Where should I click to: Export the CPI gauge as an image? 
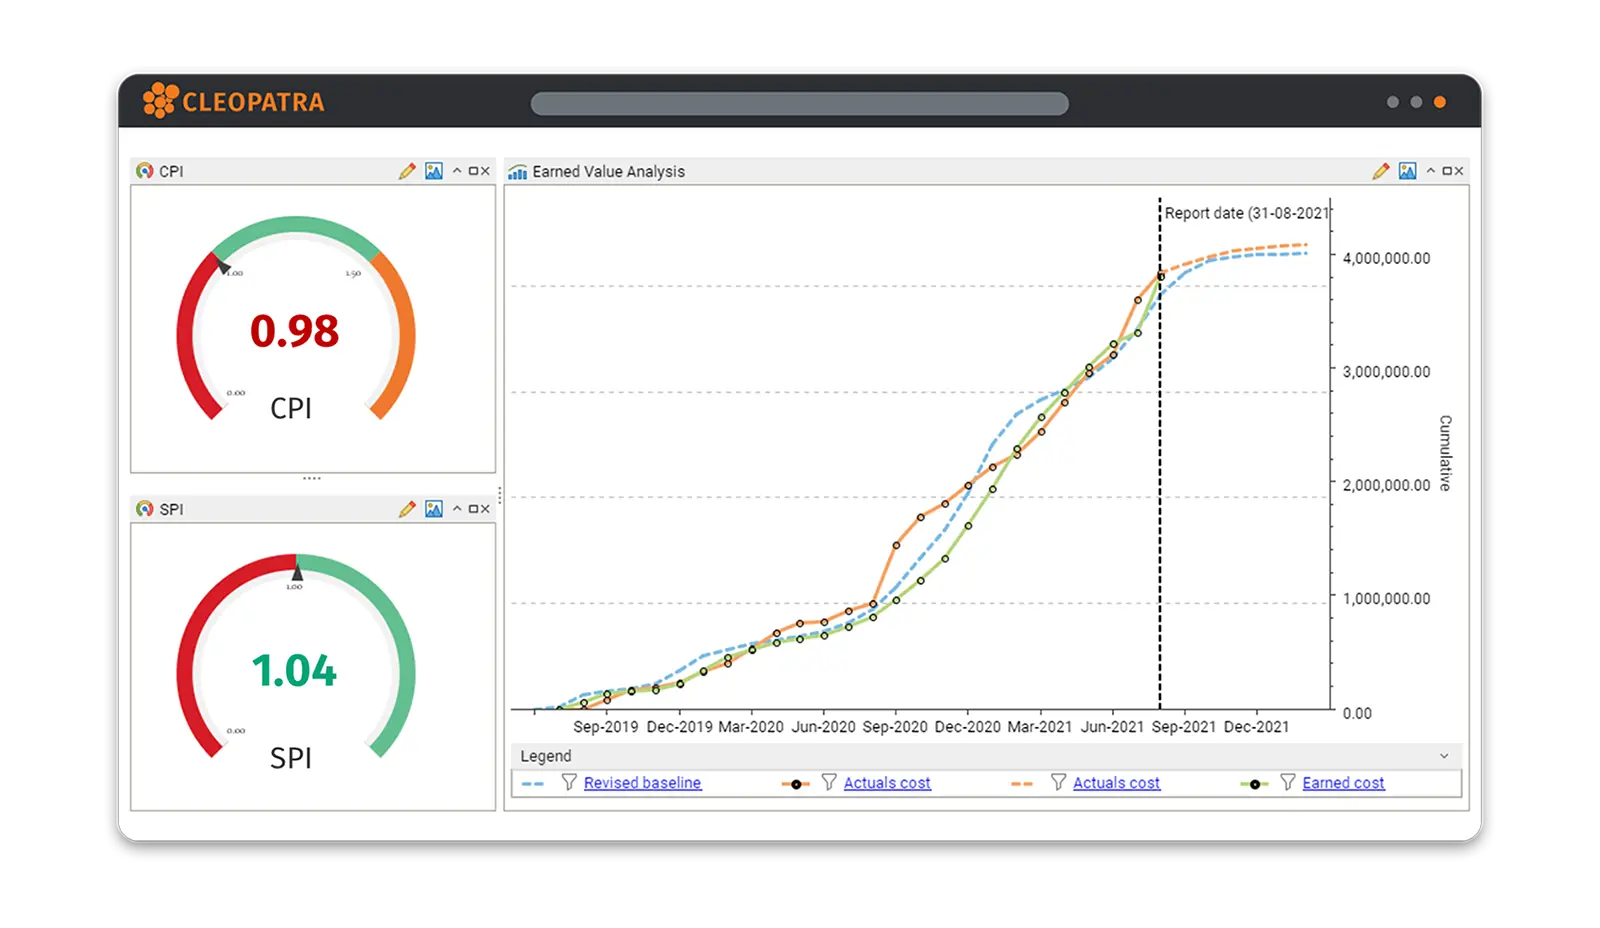431,171
